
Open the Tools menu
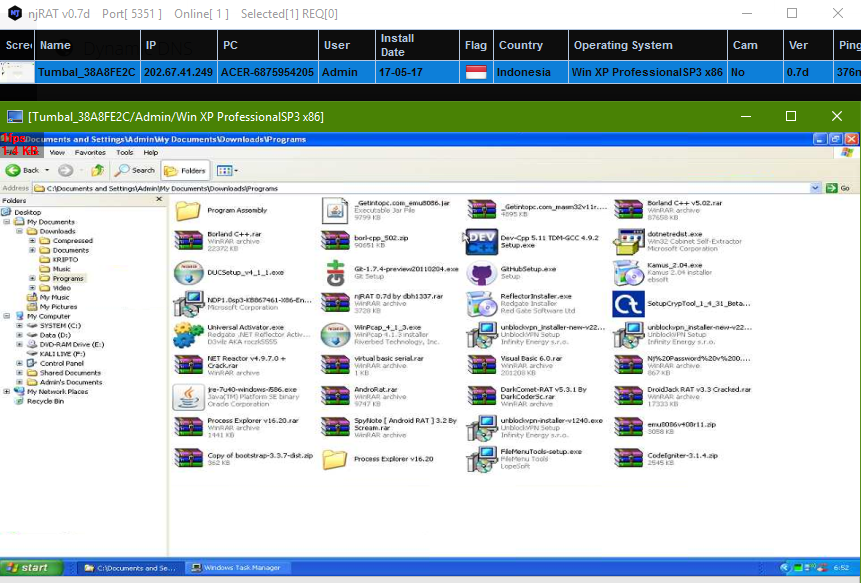[x=125, y=153]
